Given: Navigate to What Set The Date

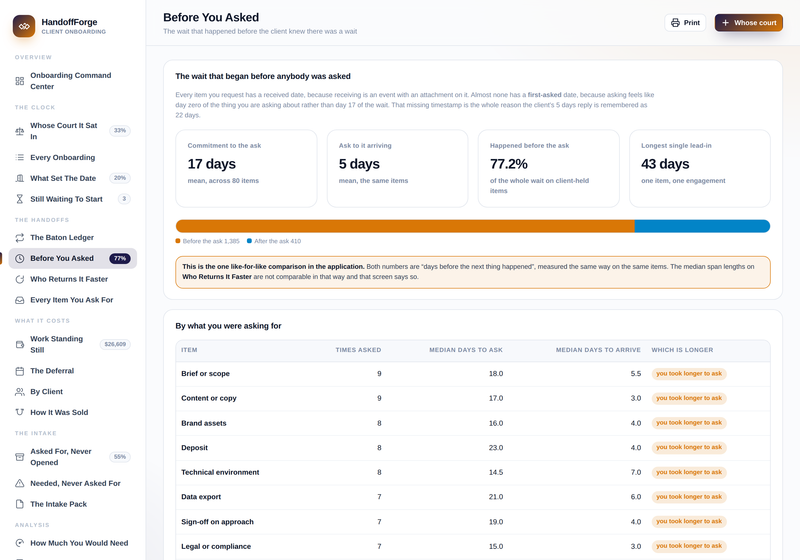Looking at the screenshot, I should click(72, 179).
